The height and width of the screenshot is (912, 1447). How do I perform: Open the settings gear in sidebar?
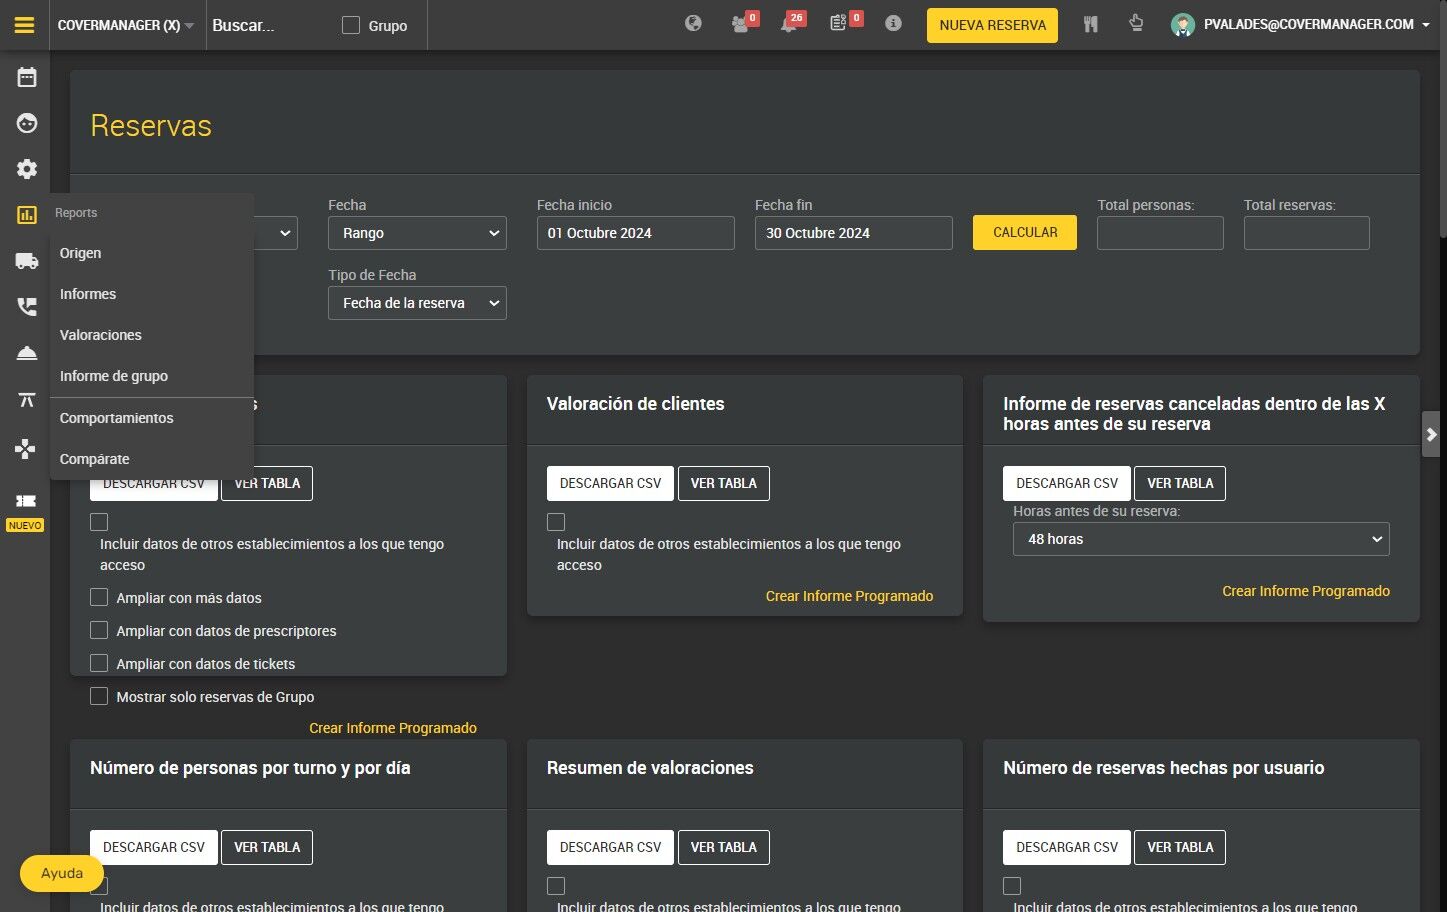click(x=27, y=169)
